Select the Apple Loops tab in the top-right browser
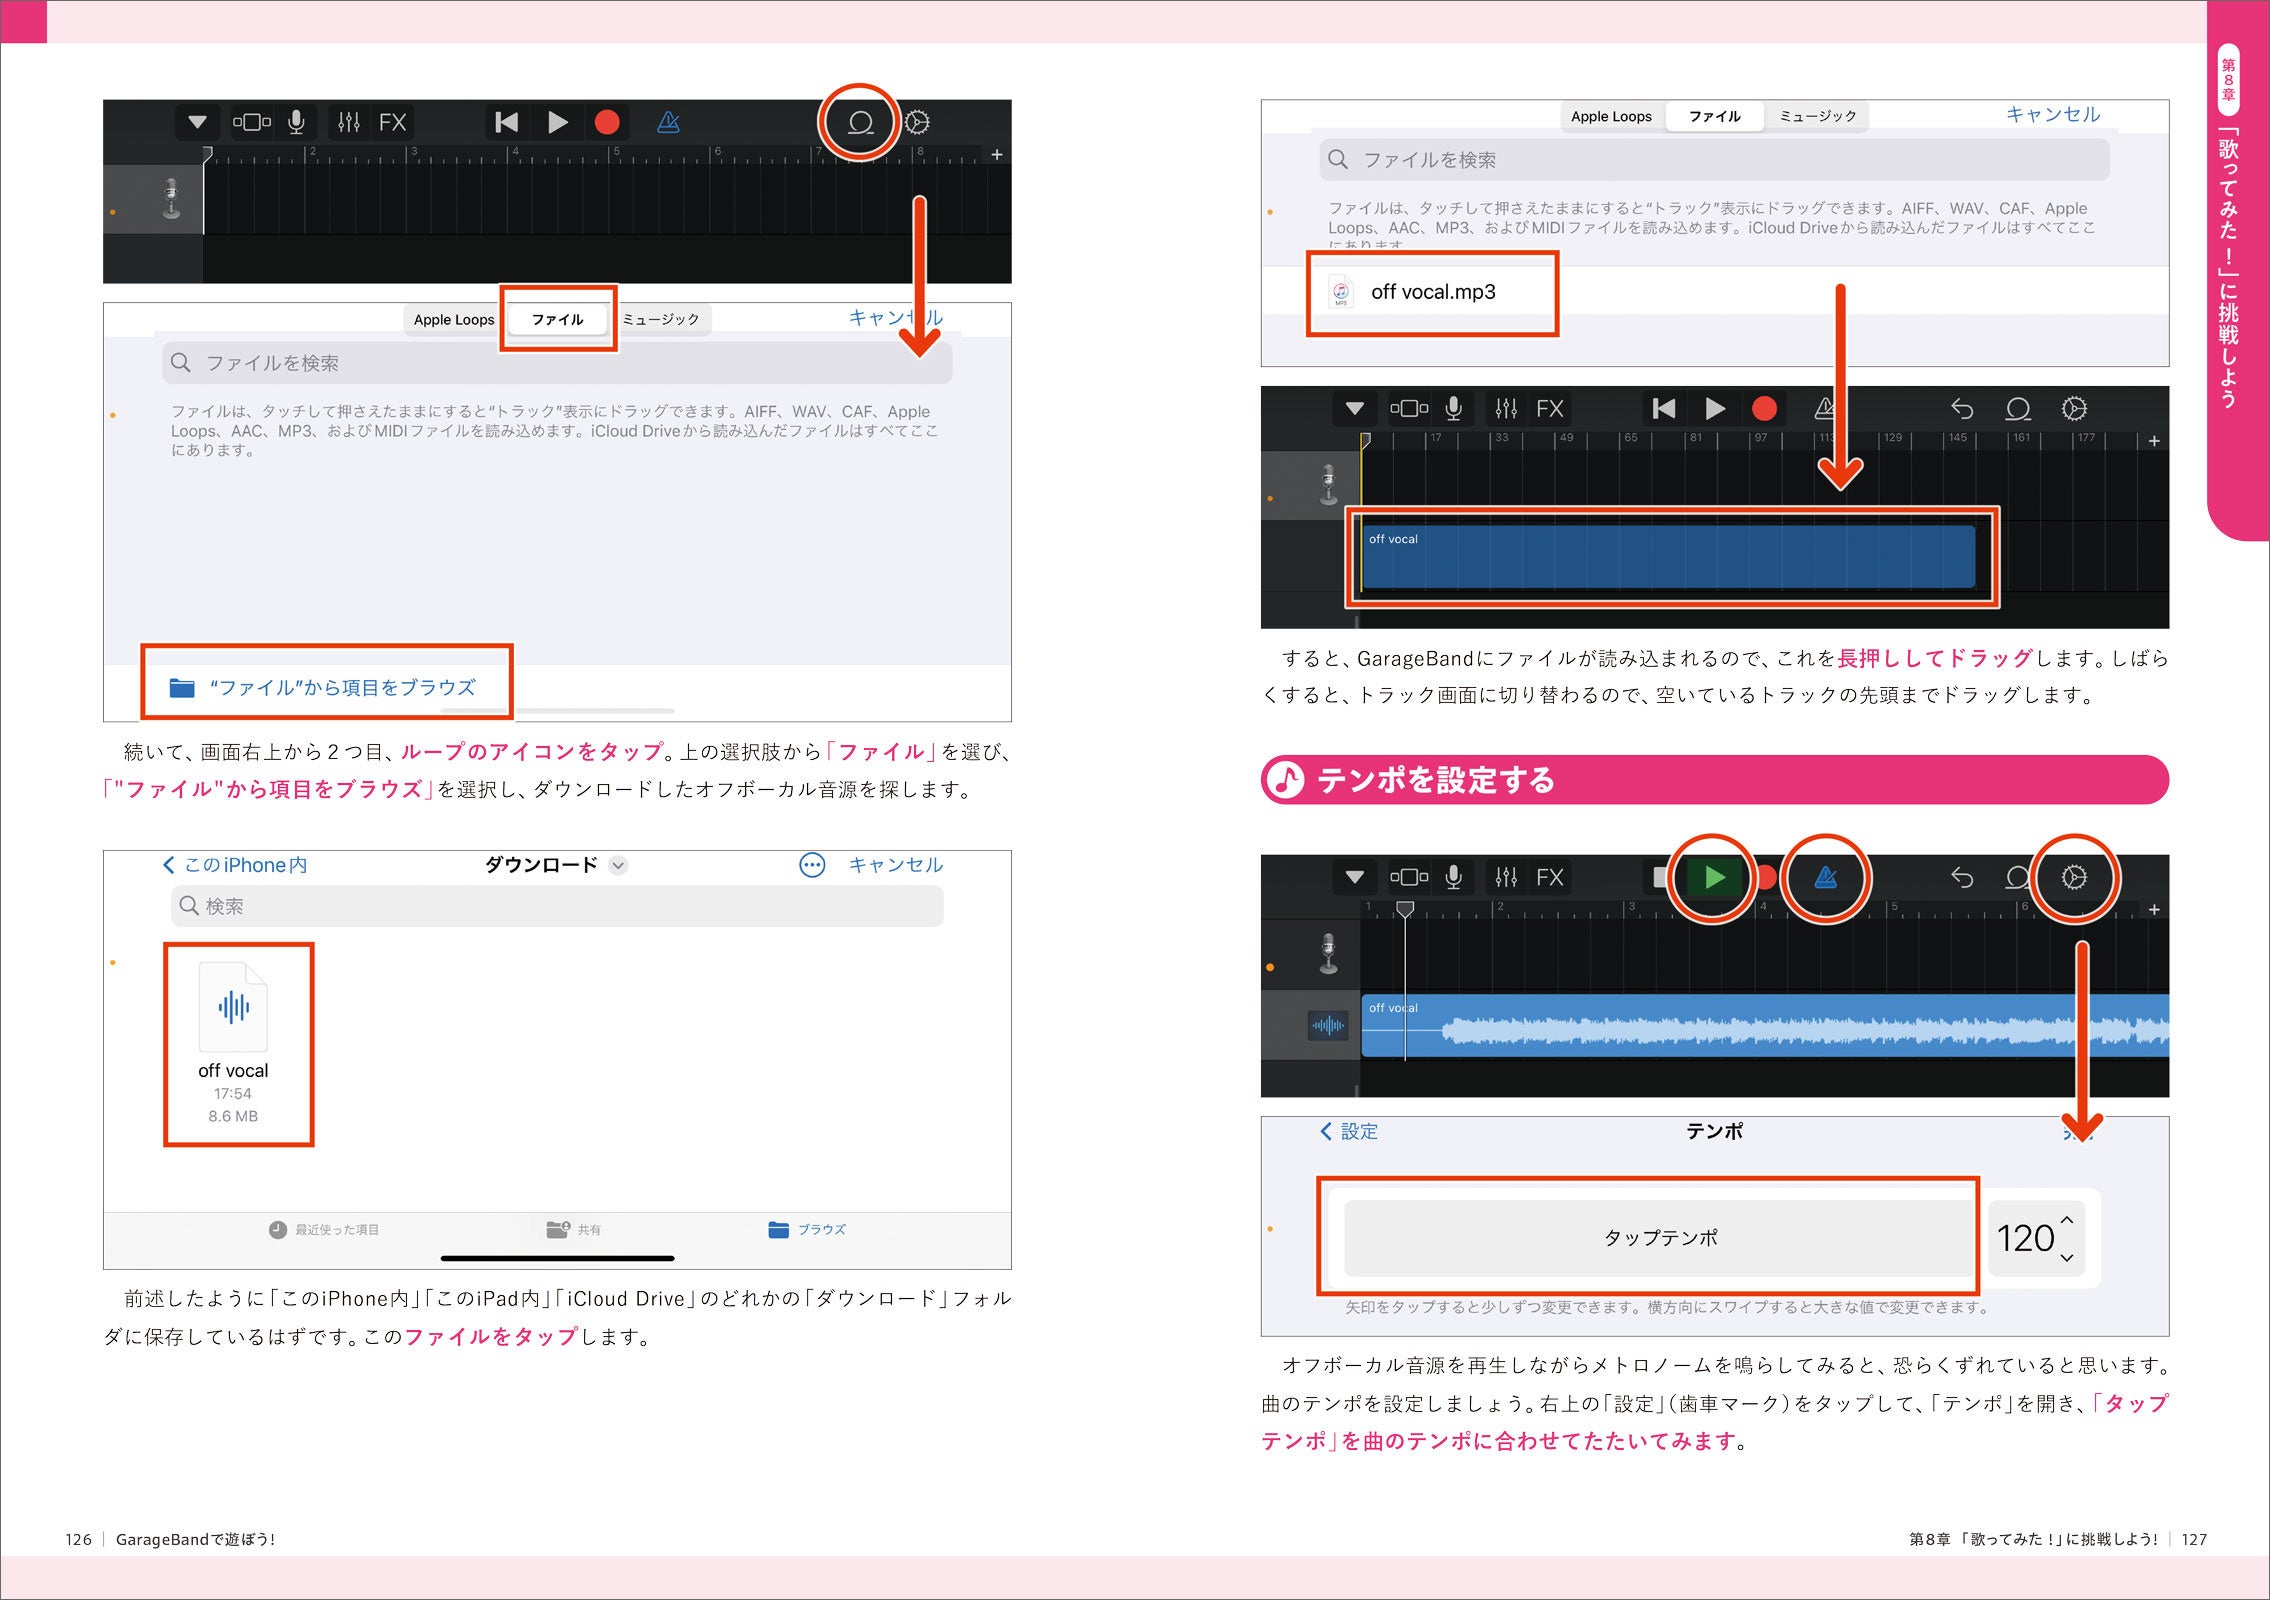The height and width of the screenshot is (1600, 2270). click(x=1611, y=116)
